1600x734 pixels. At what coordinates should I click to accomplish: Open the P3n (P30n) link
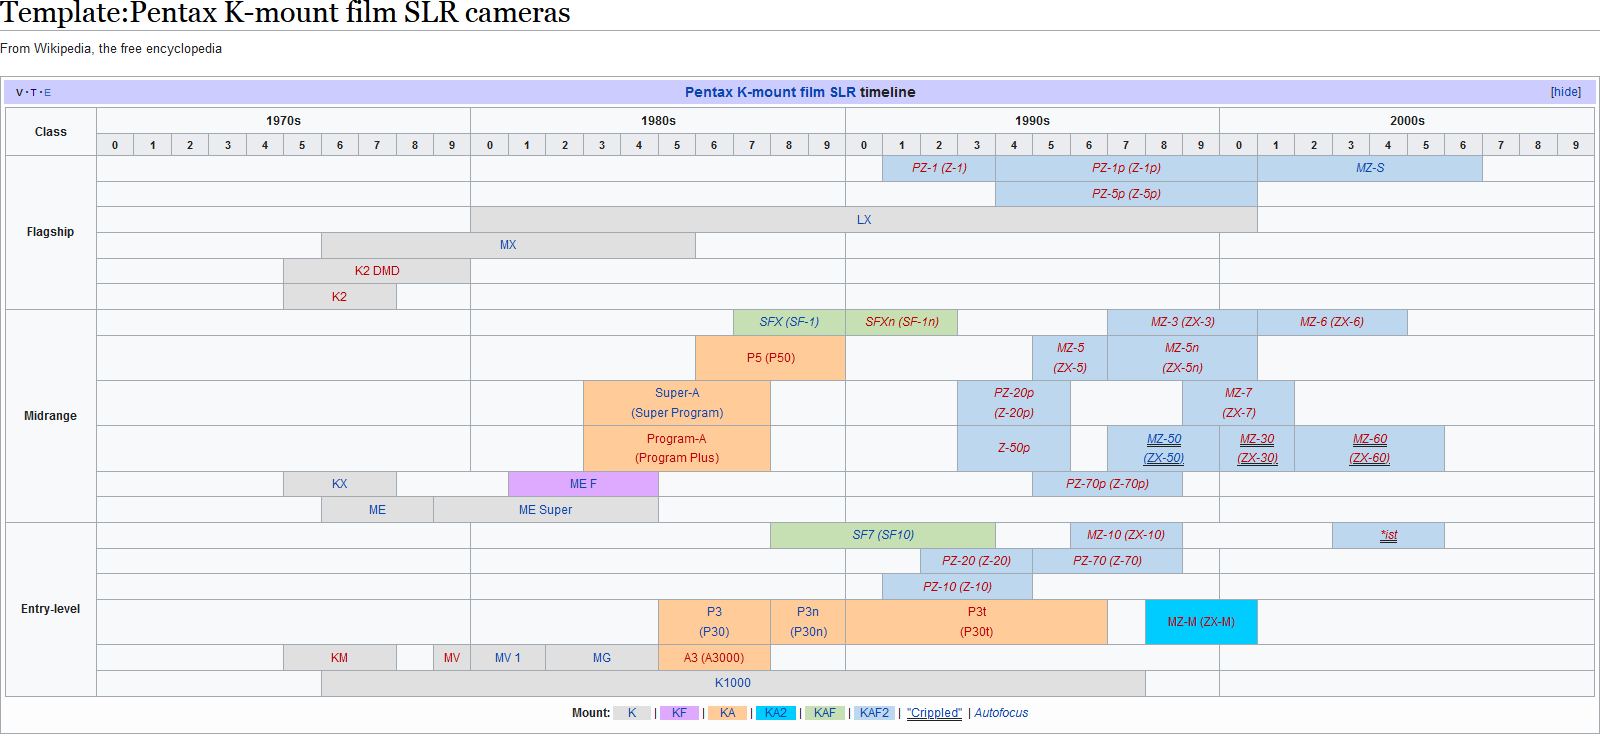tap(808, 622)
